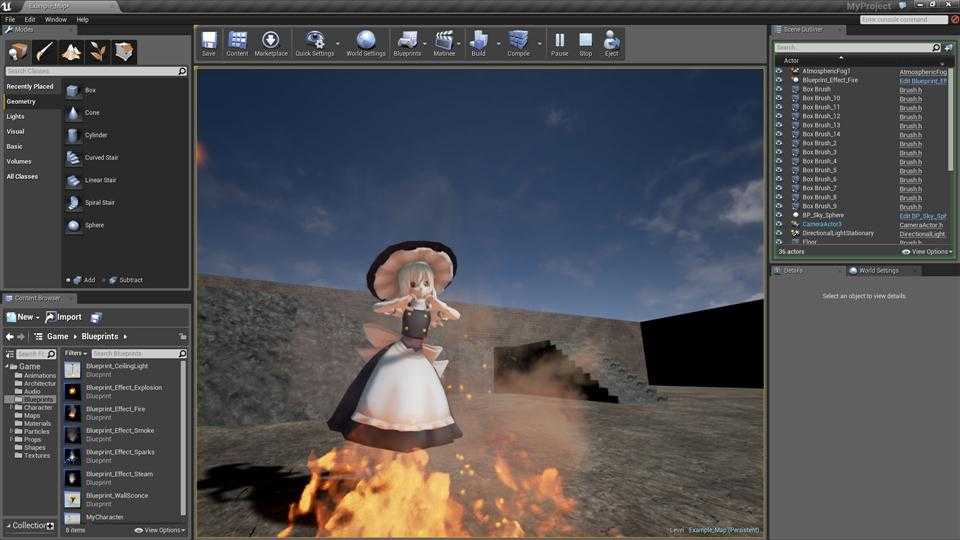Toggle visibility of CameraActor3
Viewport: 960px width, 540px height.
pyautogui.click(x=779, y=224)
